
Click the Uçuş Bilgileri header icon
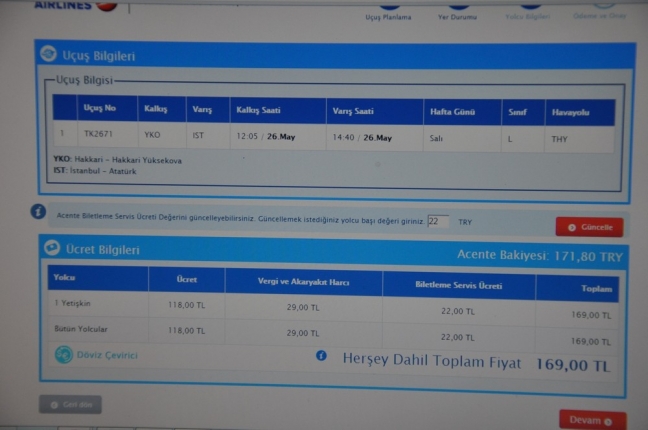pos(48,54)
